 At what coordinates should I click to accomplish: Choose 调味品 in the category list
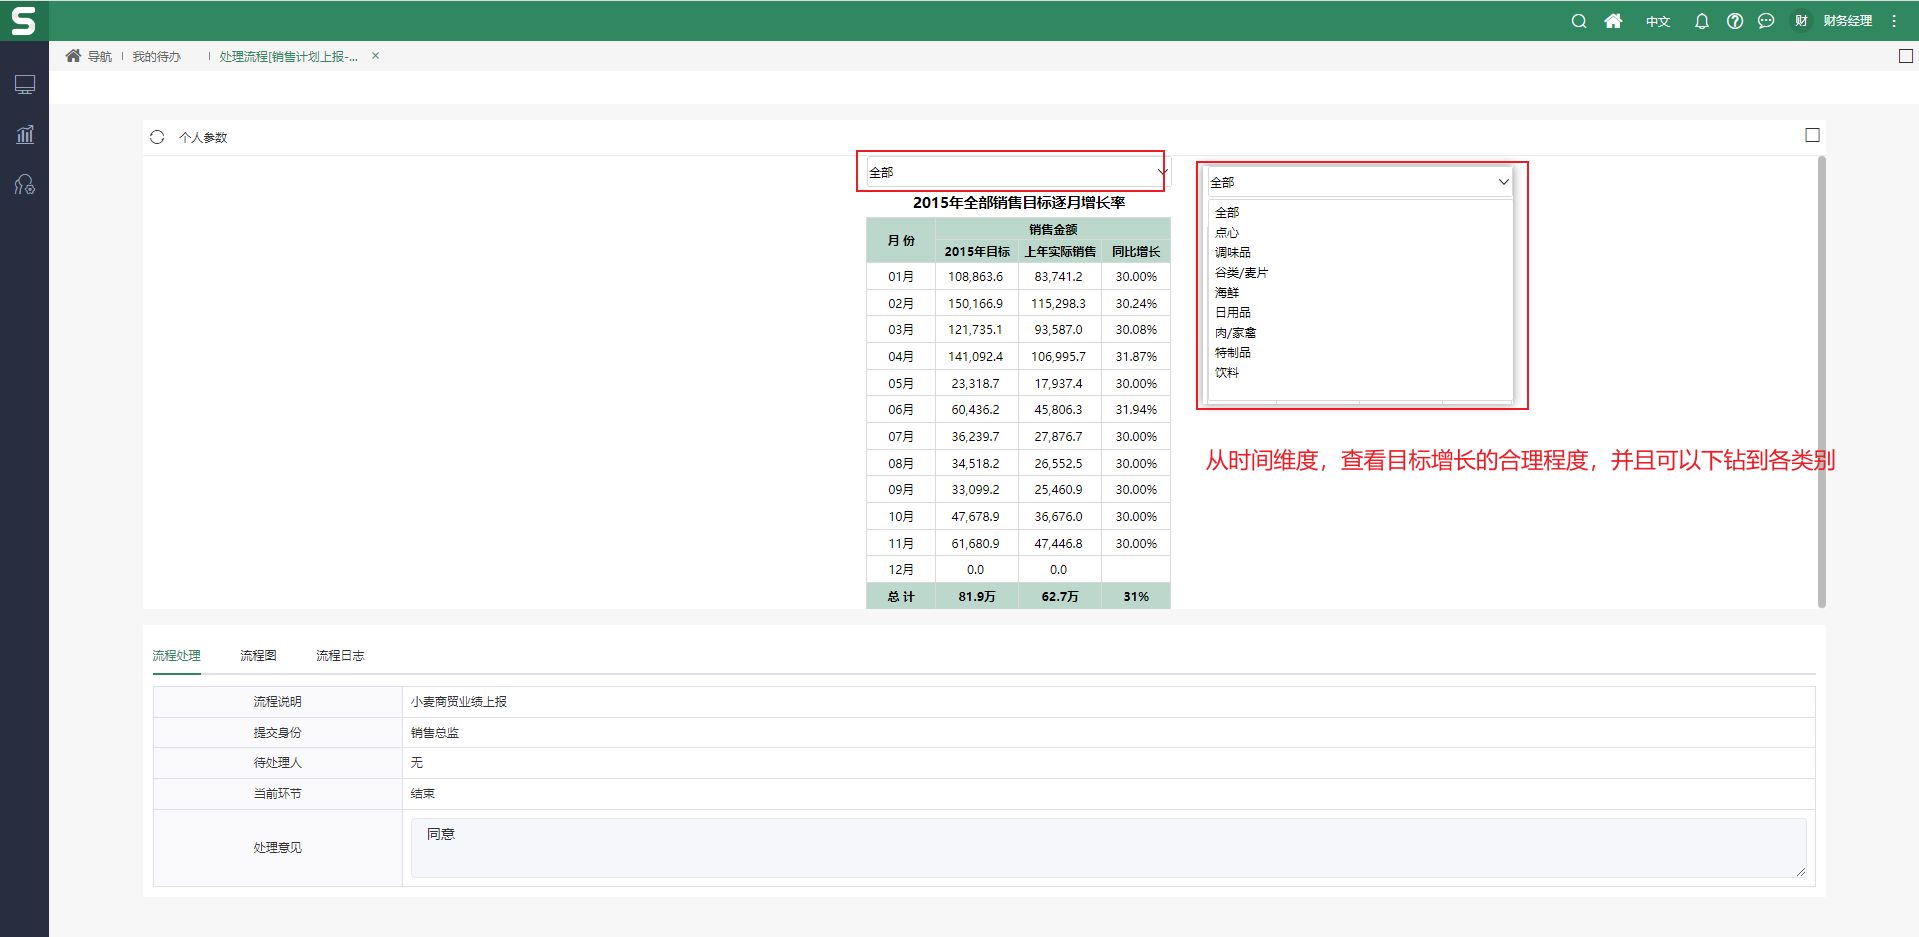pos(1233,253)
